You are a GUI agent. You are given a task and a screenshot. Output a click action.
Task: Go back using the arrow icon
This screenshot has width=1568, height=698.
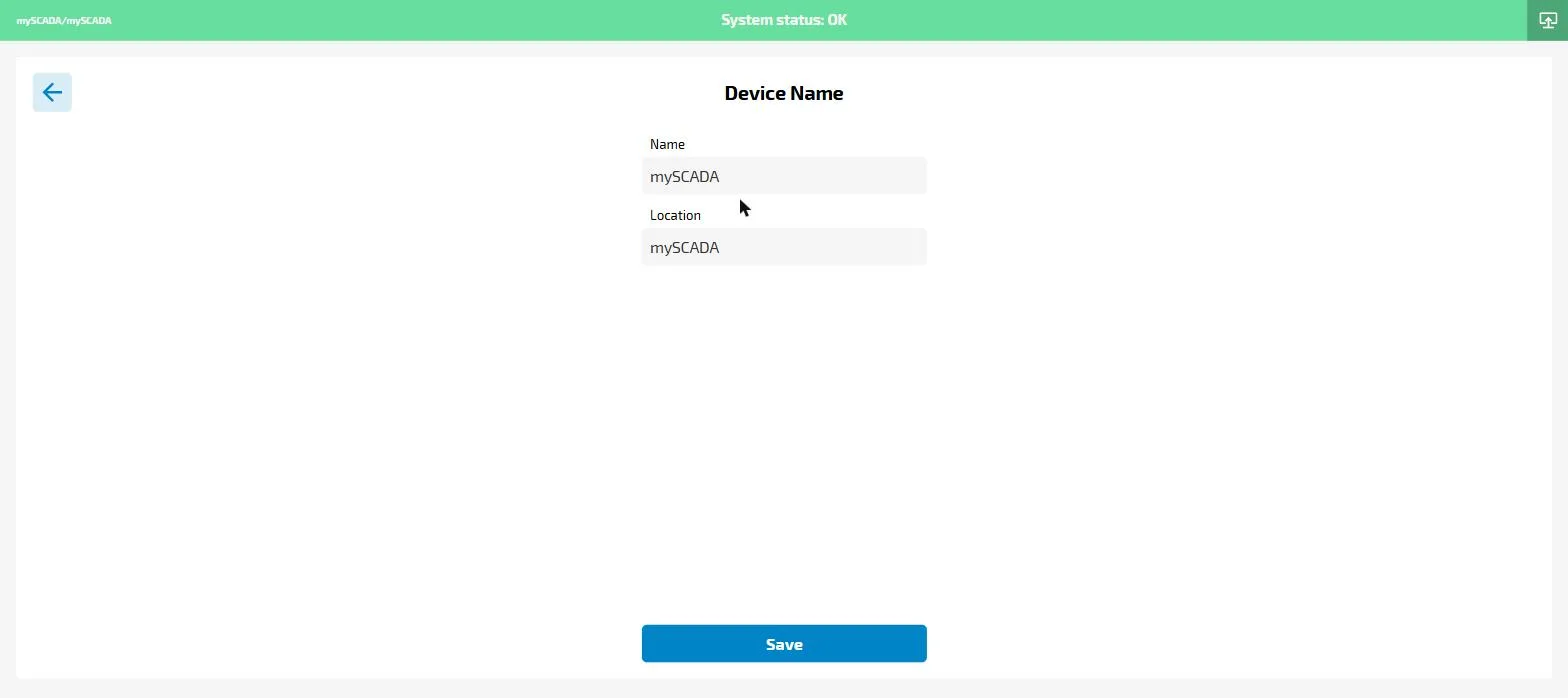[x=52, y=92]
